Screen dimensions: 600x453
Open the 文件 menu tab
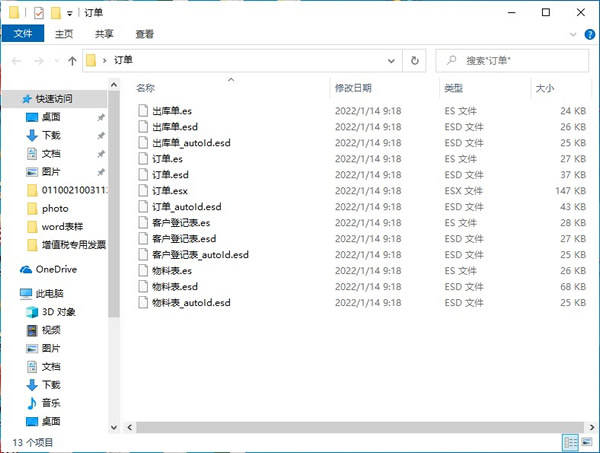click(22, 34)
